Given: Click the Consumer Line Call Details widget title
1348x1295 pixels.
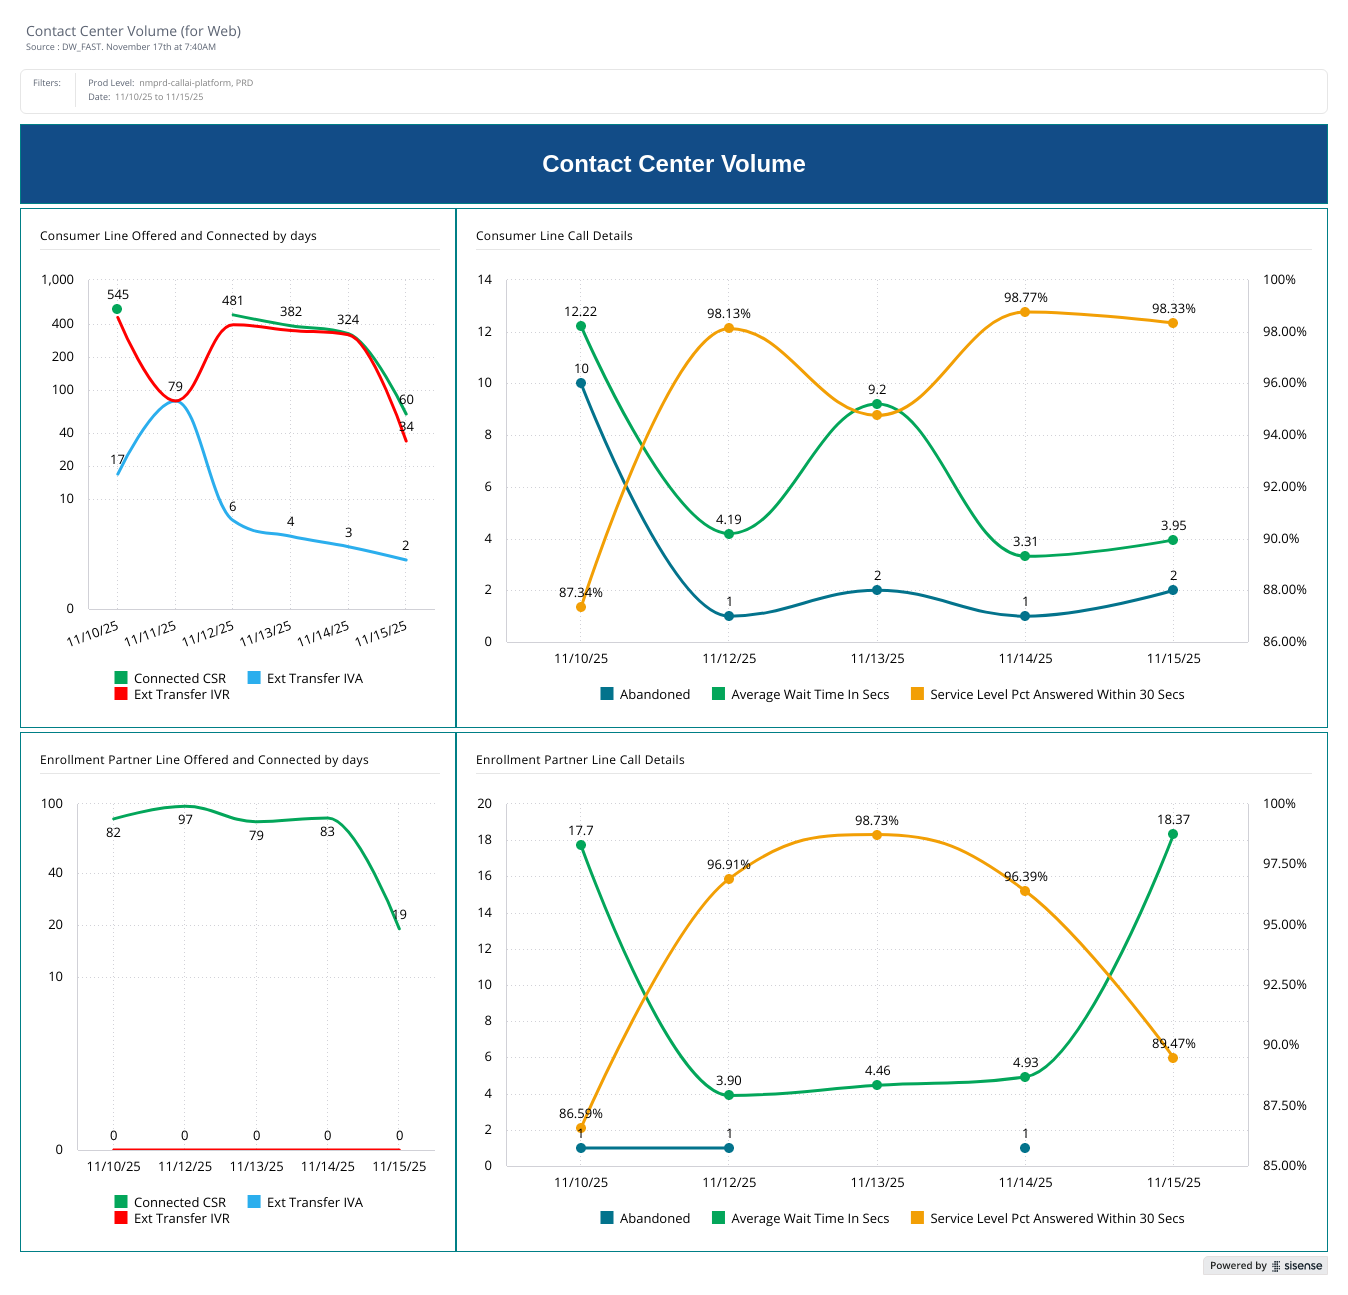Looking at the screenshot, I should coord(554,236).
